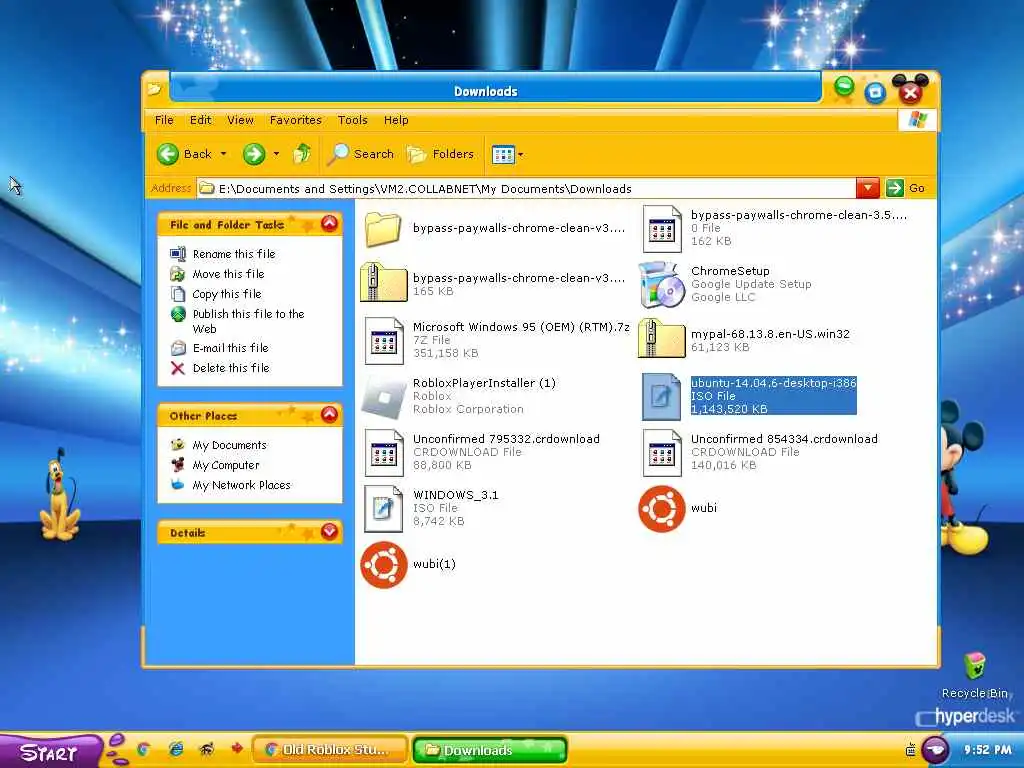Select the wubi(1) Ubuntu logo icon
Screen dimensions: 1024x768
[384, 565]
